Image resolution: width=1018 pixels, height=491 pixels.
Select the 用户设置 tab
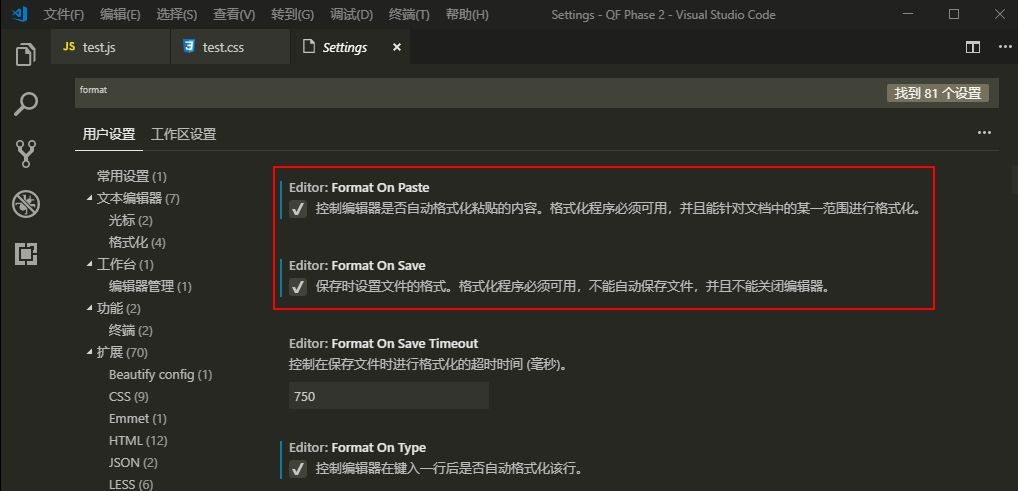tap(108, 134)
